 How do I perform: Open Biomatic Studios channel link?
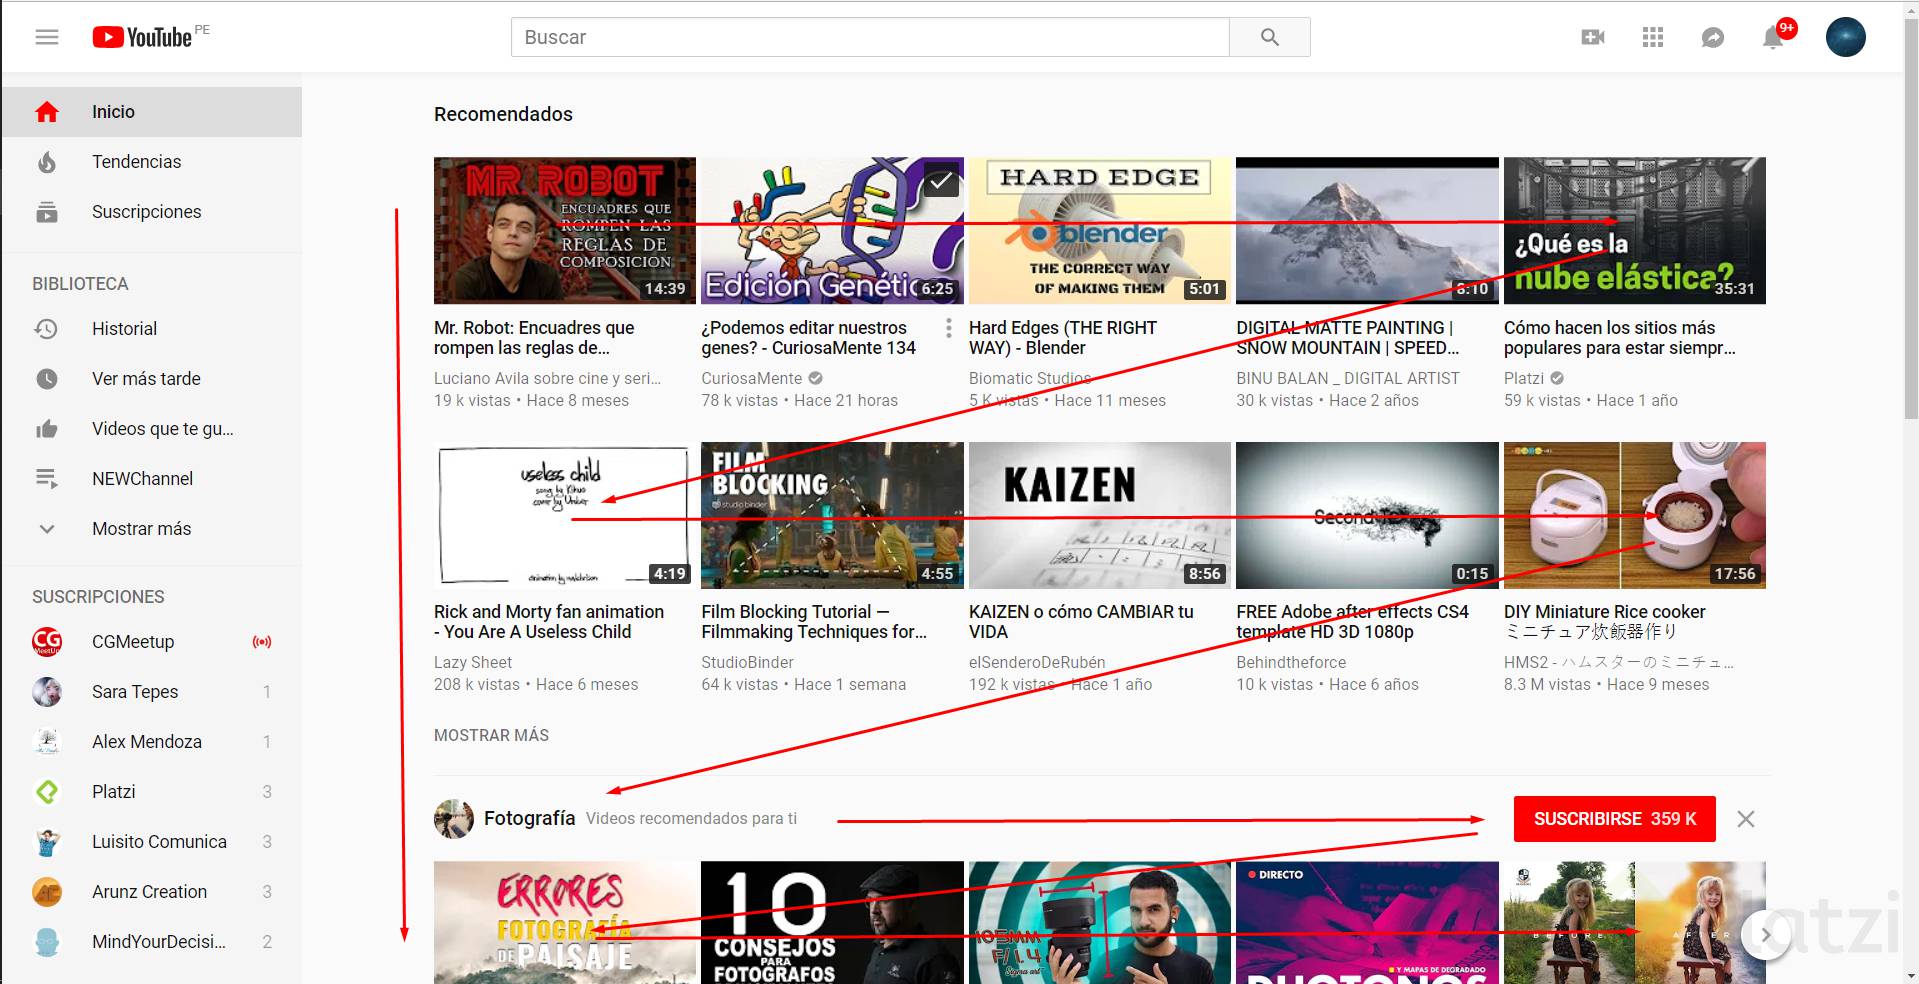coord(1030,378)
